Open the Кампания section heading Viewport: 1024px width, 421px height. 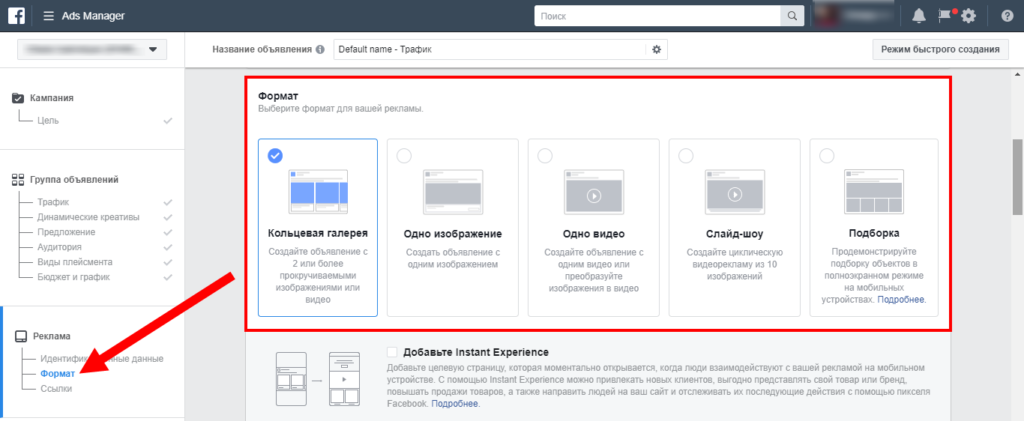(x=52, y=98)
